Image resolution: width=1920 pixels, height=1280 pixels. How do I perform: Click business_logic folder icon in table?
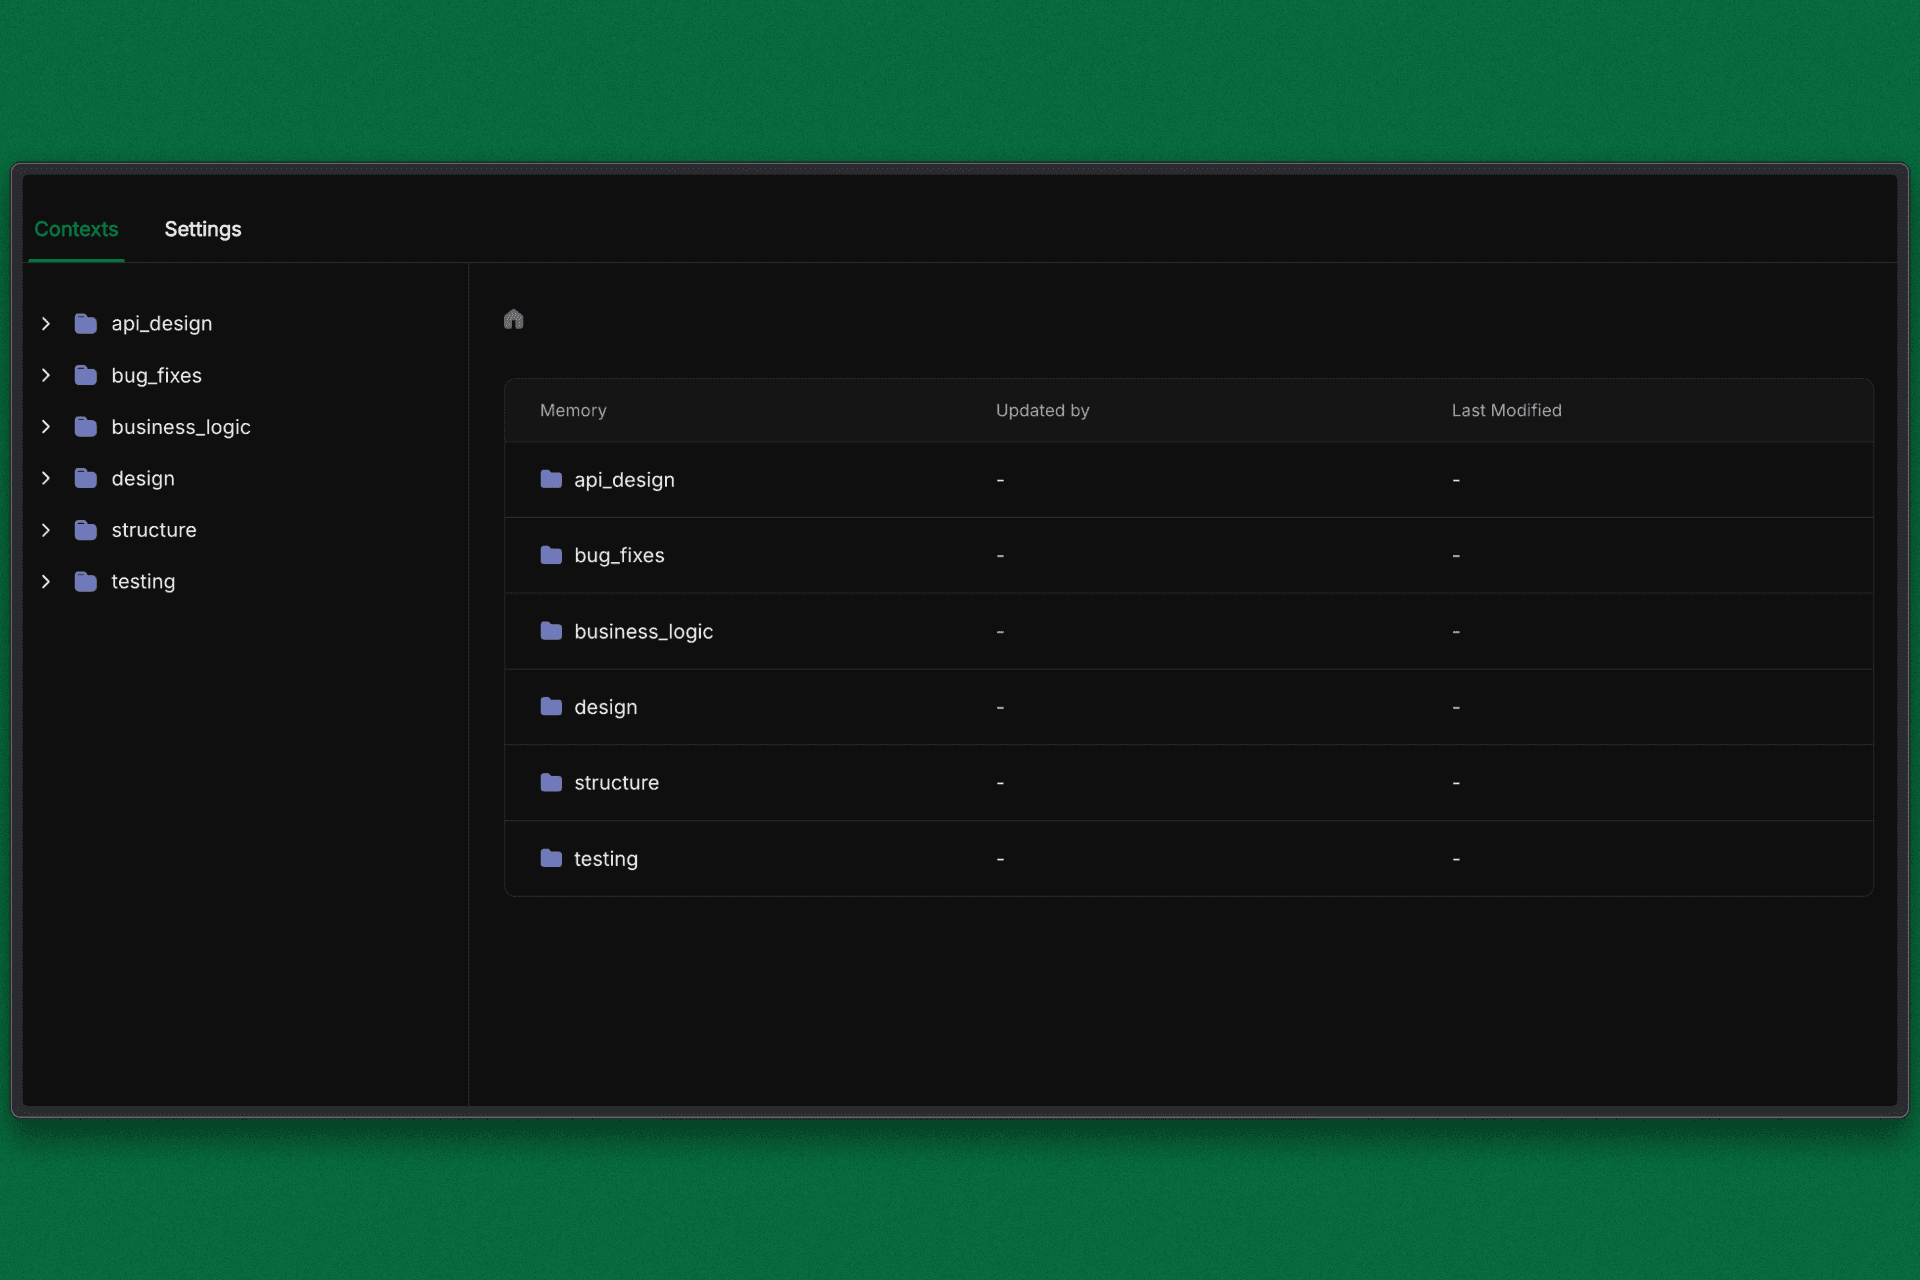click(551, 631)
